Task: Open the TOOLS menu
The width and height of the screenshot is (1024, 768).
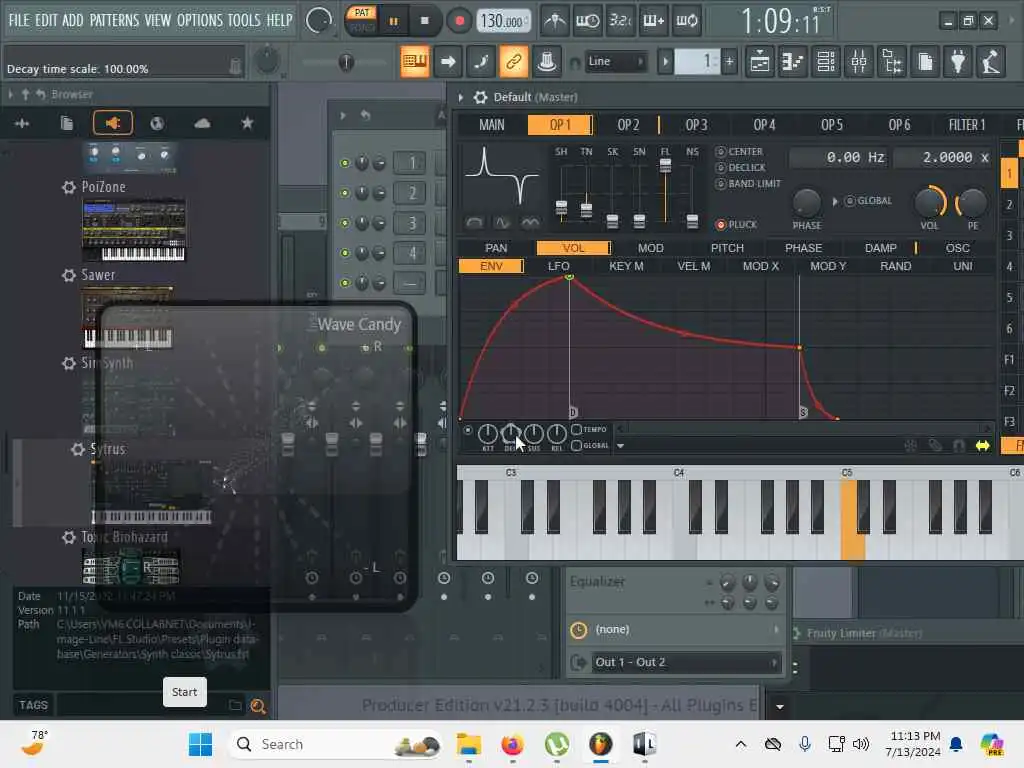Action: pos(244,20)
